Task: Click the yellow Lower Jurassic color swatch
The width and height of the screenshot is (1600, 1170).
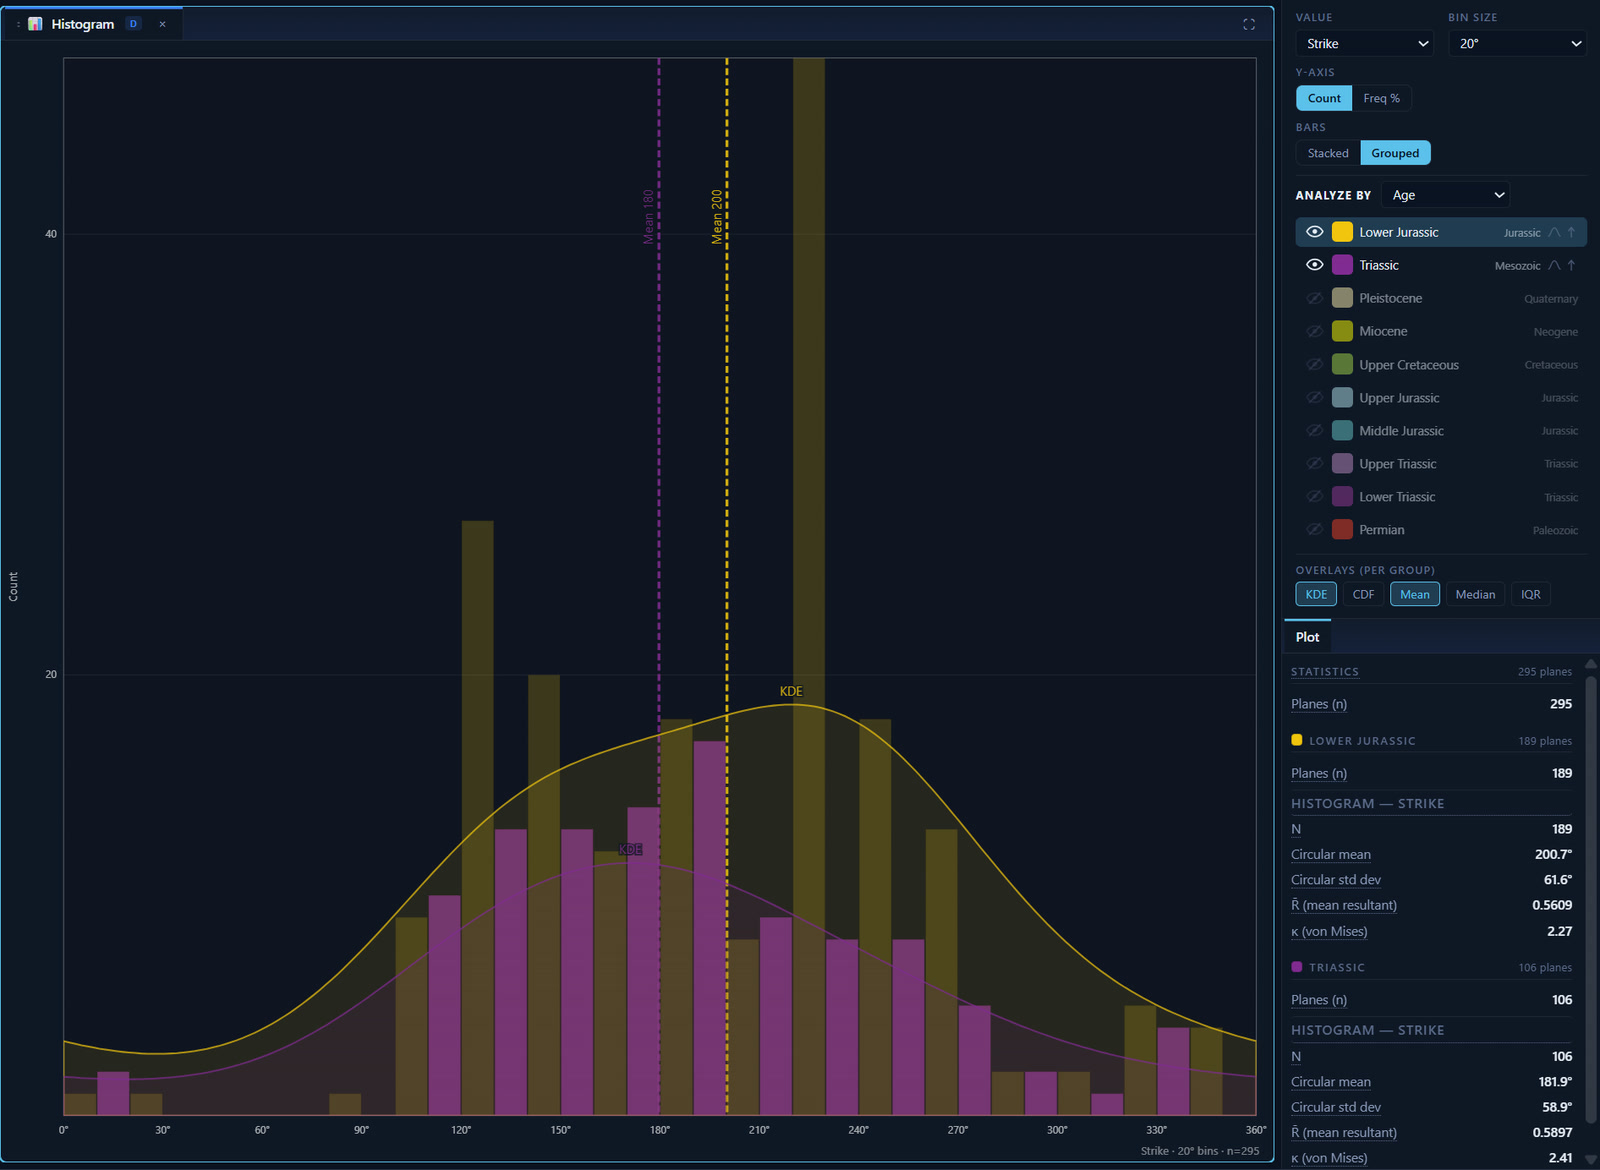Action: tap(1342, 232)
